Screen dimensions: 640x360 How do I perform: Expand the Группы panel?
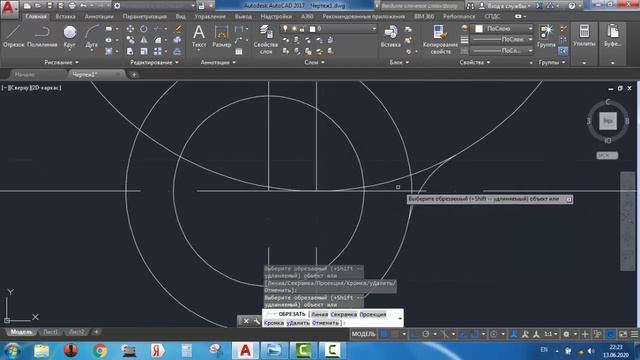(x=552, y=62)
